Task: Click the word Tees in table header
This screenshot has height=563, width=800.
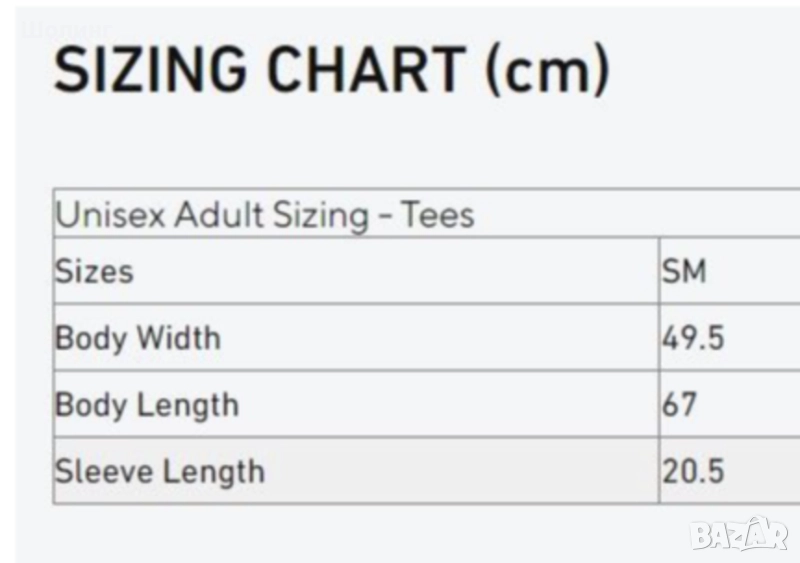Action: click(438, 215)
